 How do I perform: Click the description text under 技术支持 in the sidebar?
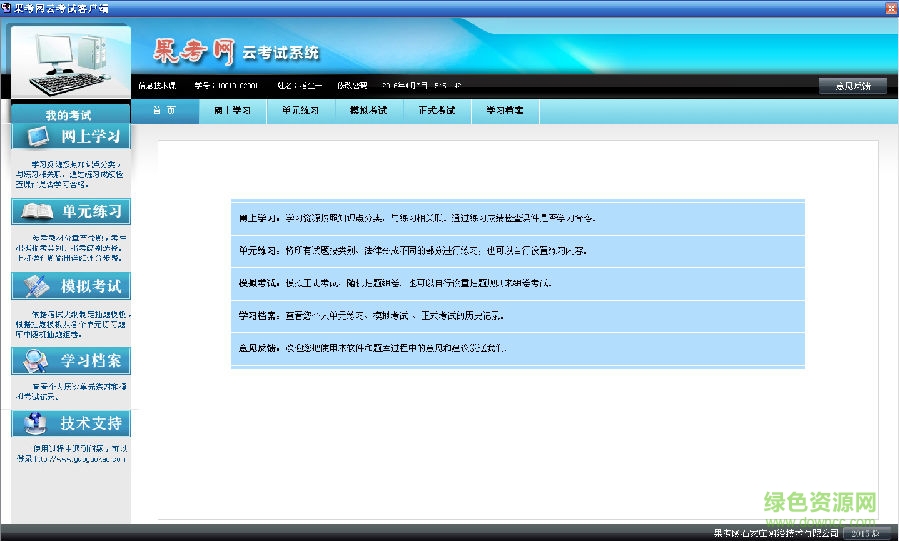(72, 454)
